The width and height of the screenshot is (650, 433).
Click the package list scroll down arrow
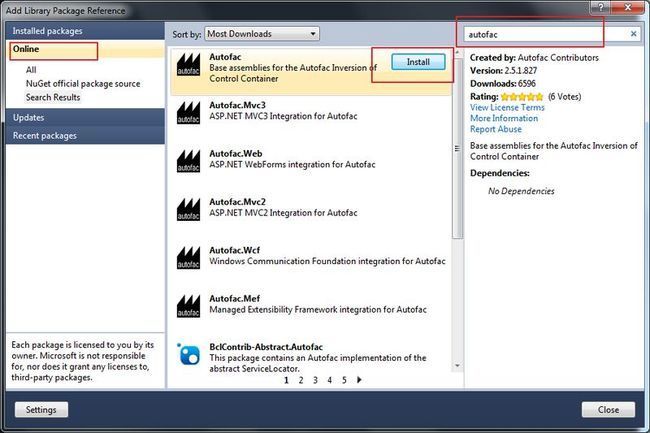[457, 365]
